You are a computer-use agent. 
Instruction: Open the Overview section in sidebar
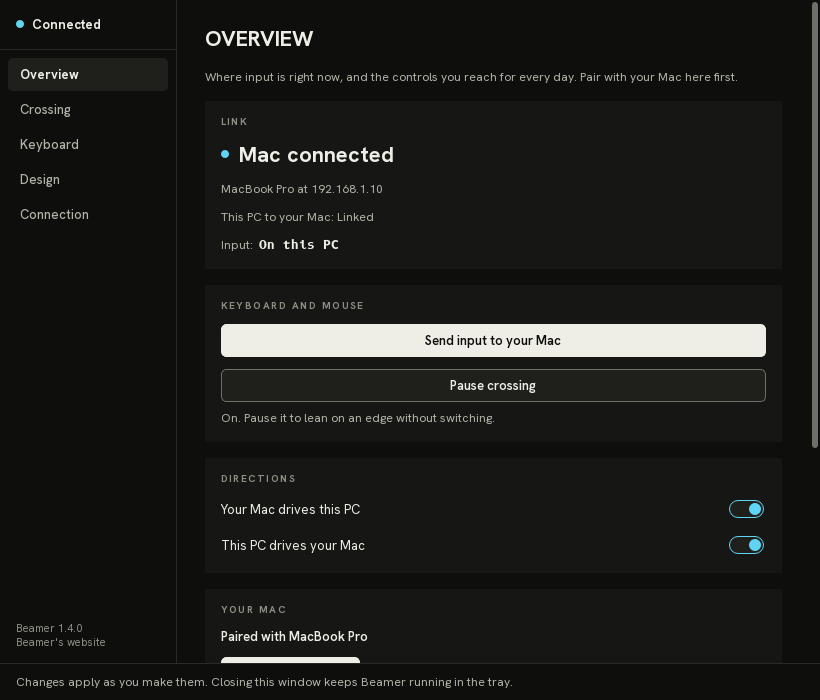coord(88,74)
